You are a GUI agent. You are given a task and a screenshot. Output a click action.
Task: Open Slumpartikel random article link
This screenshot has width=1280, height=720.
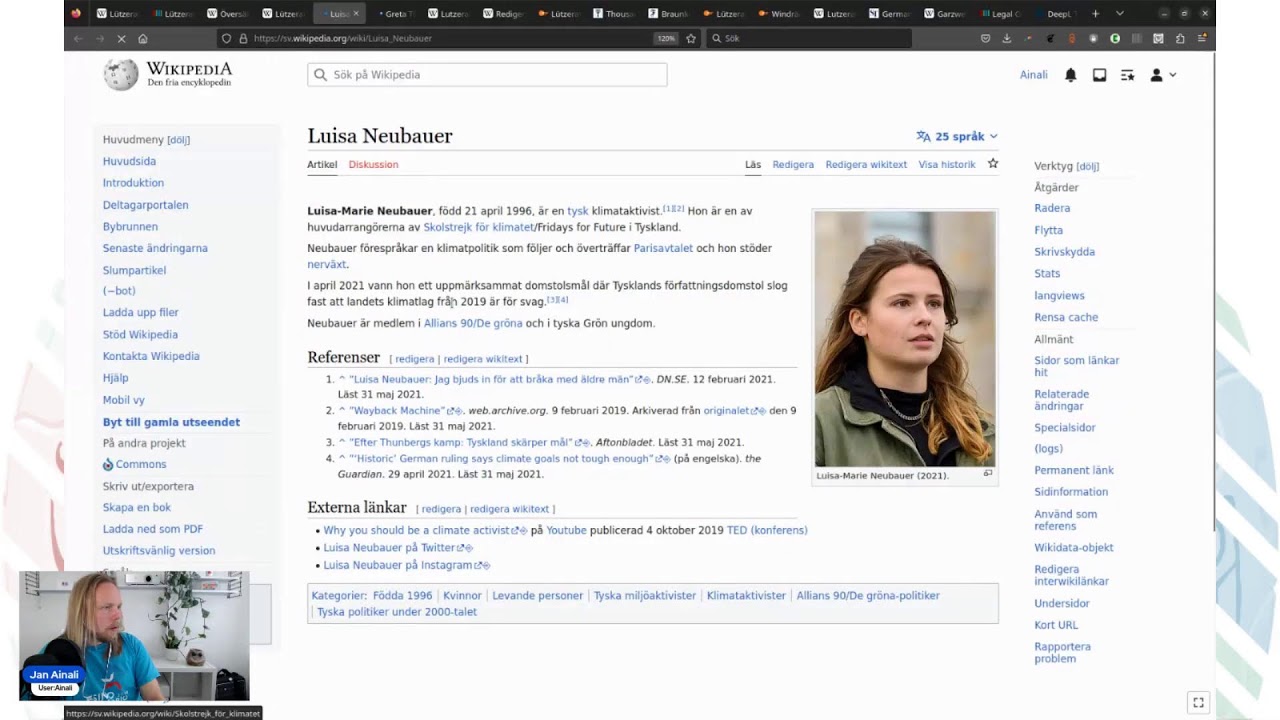(134, 270)
